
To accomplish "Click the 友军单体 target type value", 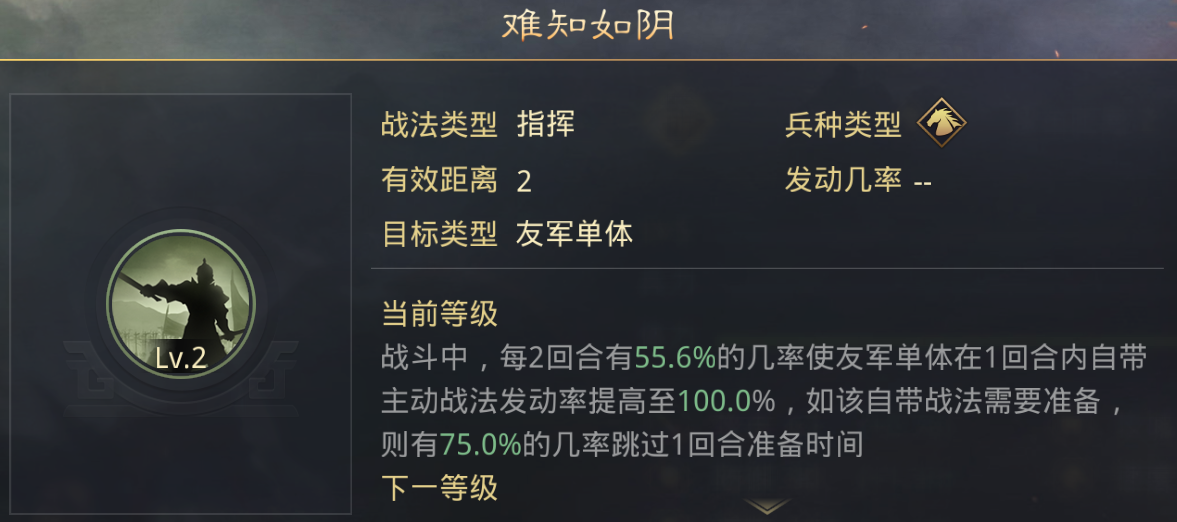I will pyautogui.click(x=574, y=234).
